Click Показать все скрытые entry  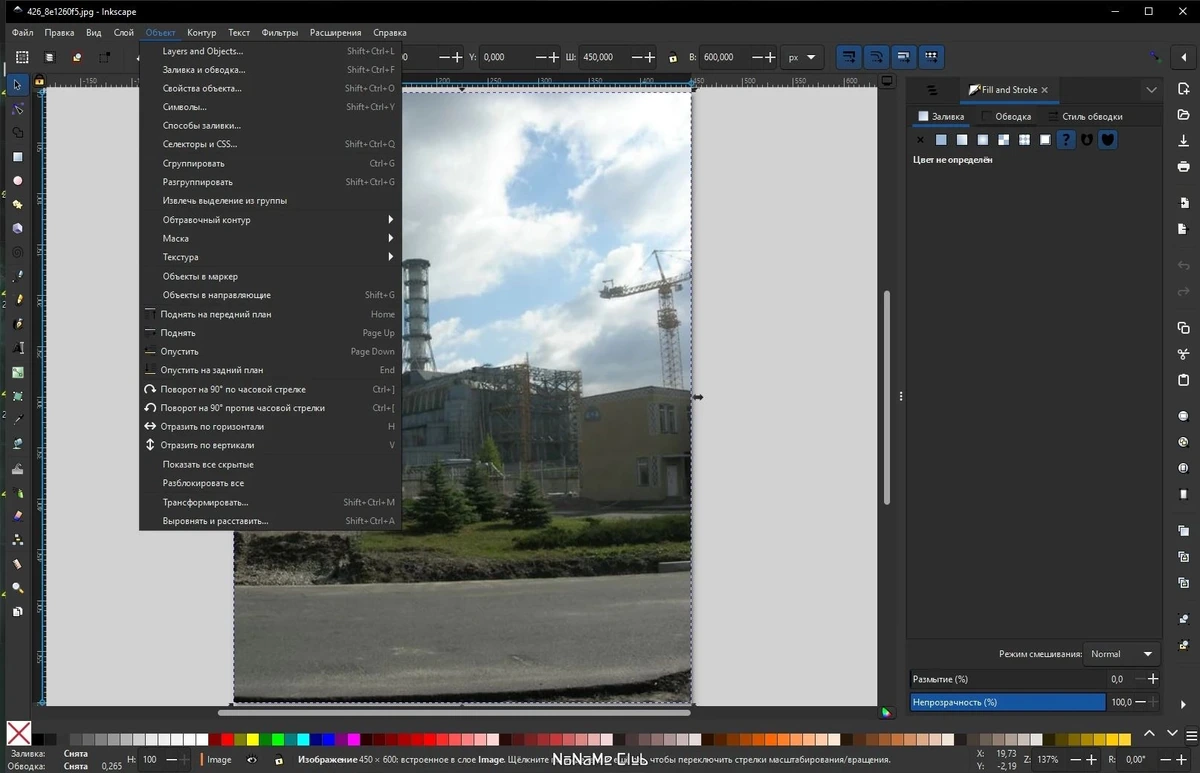270,464
